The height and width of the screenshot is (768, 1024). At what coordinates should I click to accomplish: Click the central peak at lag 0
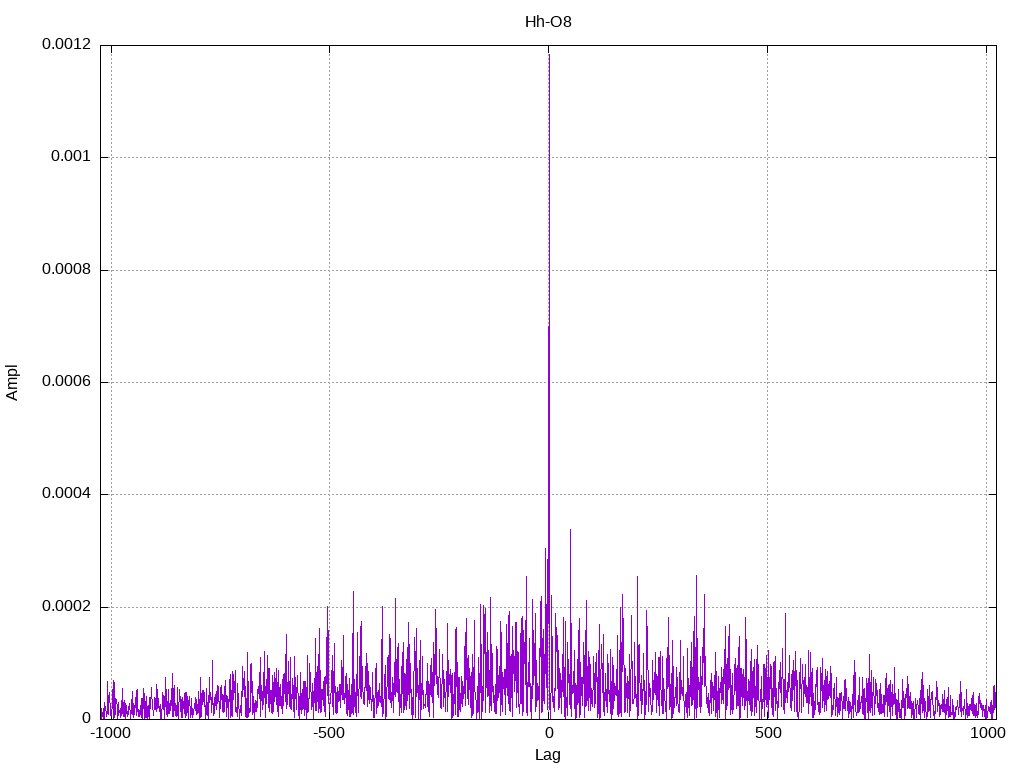click(x=549, y=385)
